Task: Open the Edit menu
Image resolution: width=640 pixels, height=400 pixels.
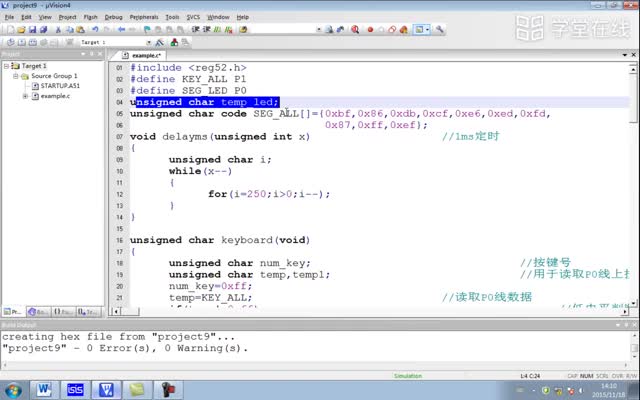Action: (26, 17)
